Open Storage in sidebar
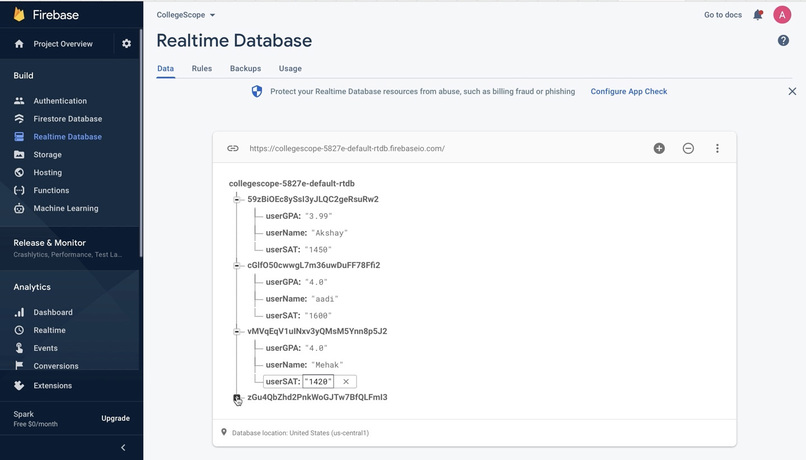 point(47,155)
